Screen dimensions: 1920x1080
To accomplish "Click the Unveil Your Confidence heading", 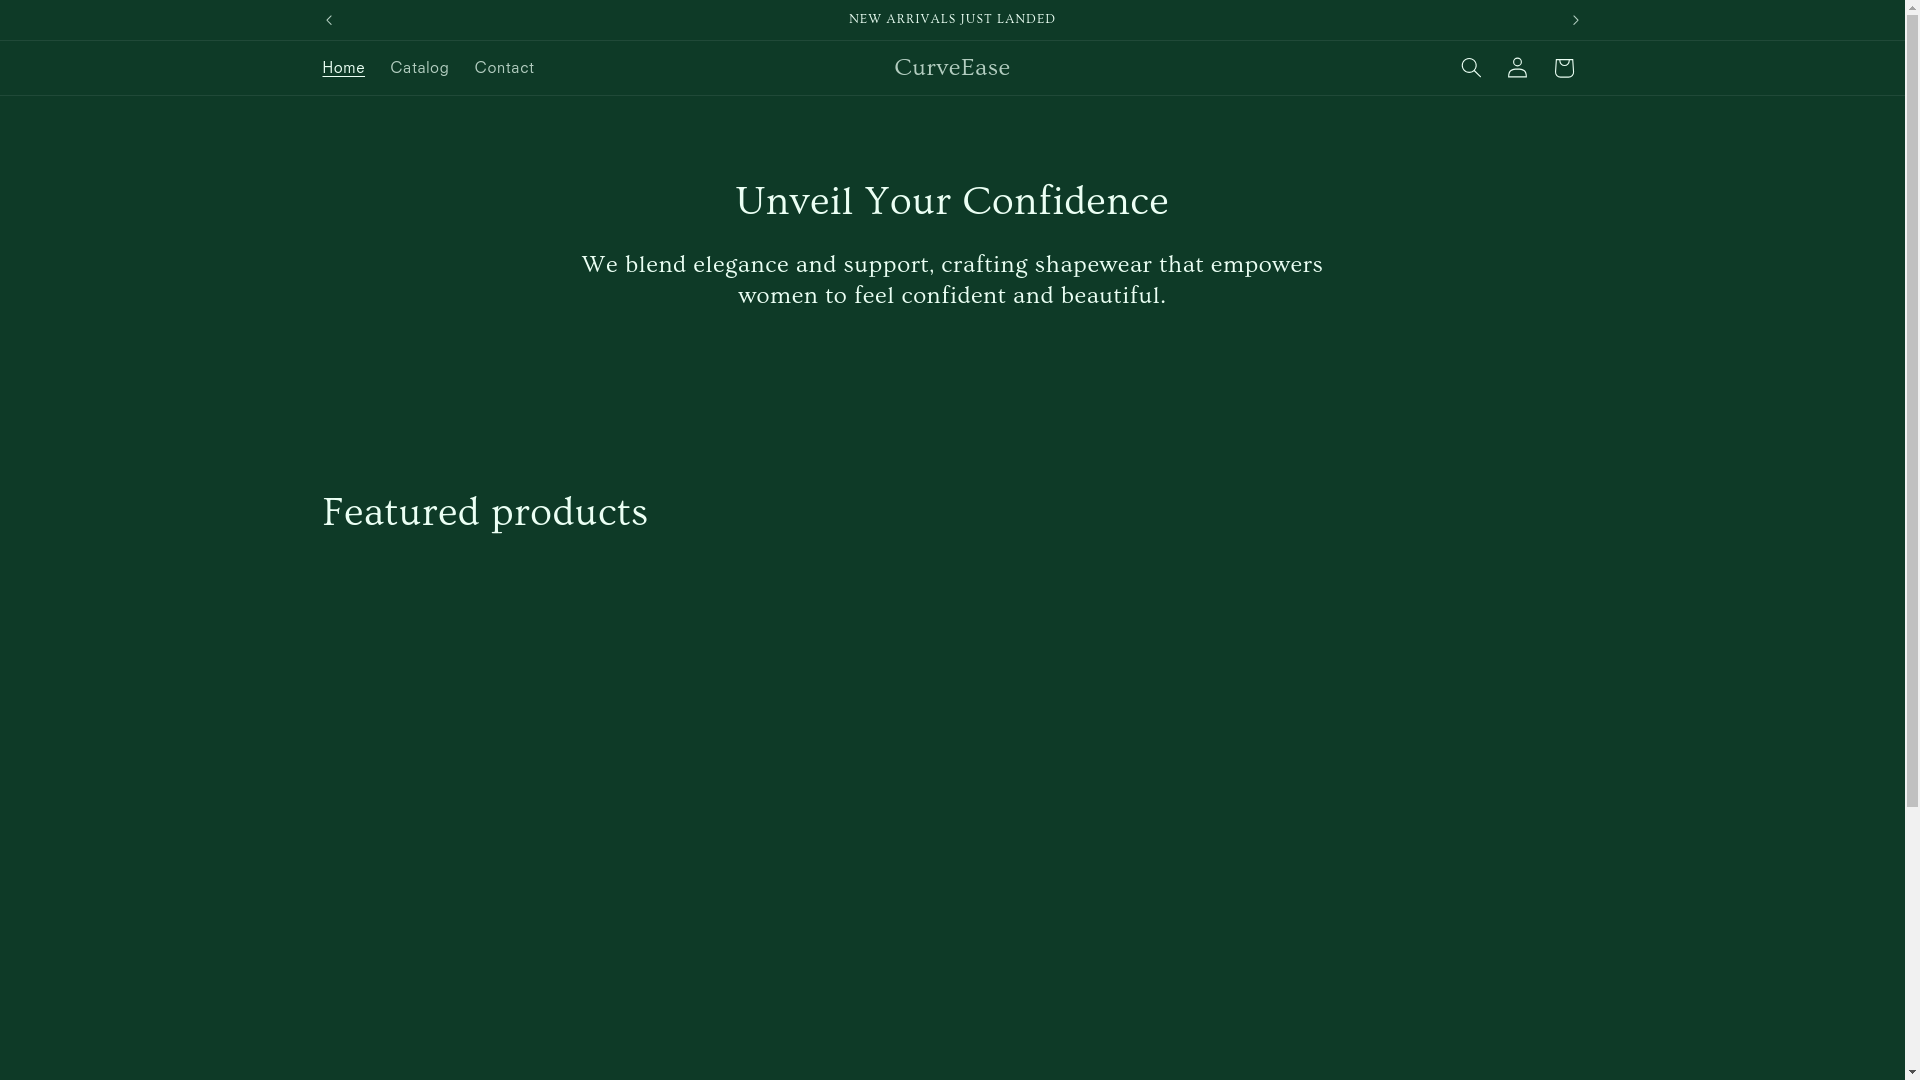I will [952, 201].
